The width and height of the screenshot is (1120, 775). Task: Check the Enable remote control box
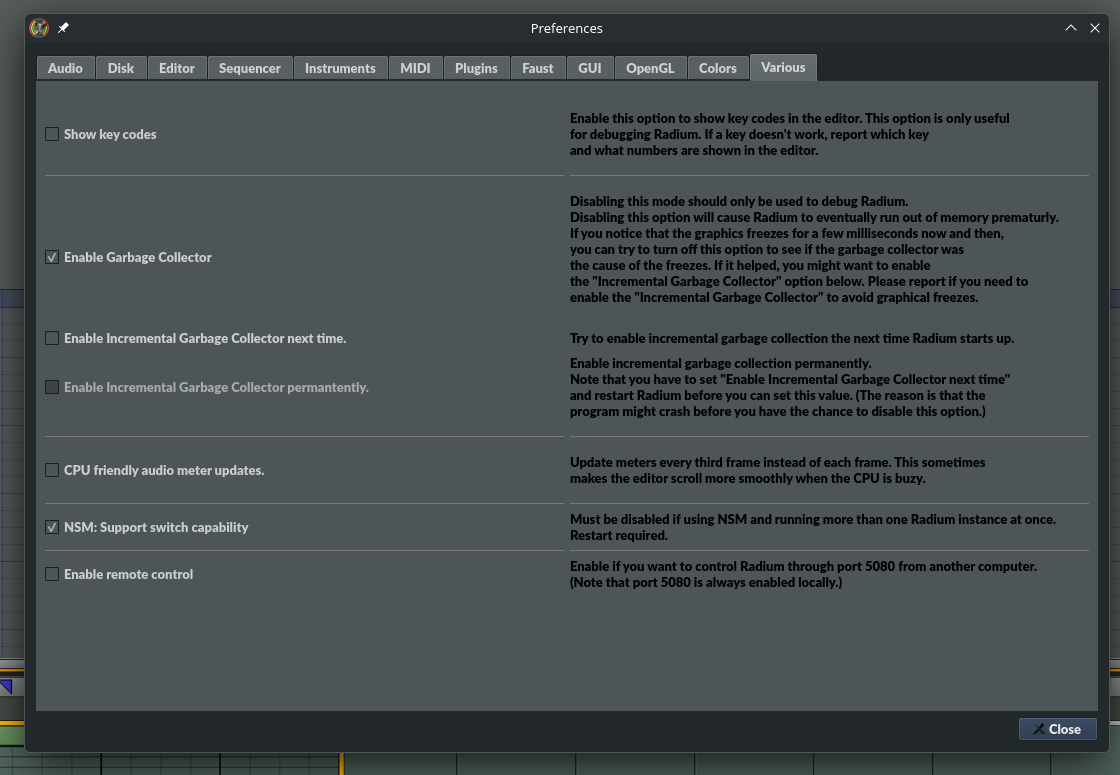tap(52, 574)
